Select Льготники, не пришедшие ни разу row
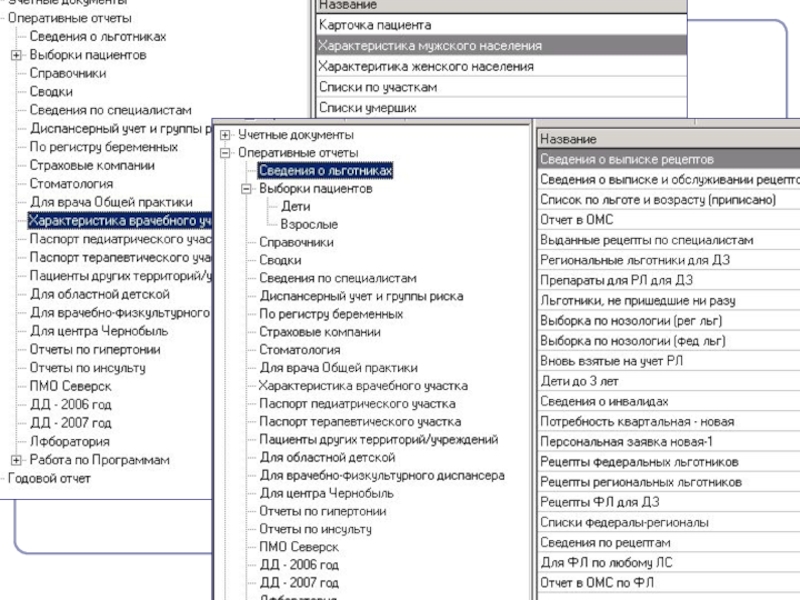Viewport: 800px width, 600px height. click(668, 301)
